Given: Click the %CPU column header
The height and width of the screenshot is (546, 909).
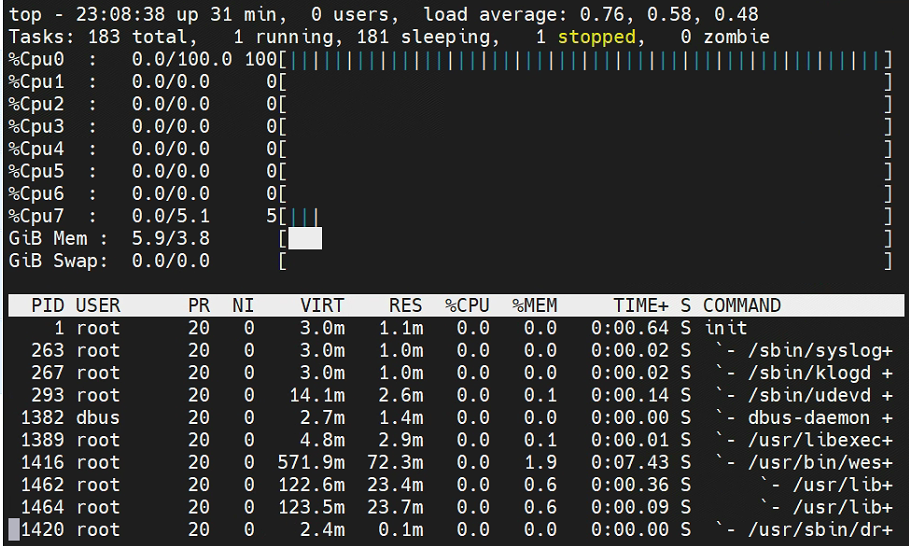Looking at the screenshot, I should pyautogui.click(x=467, y=305).
